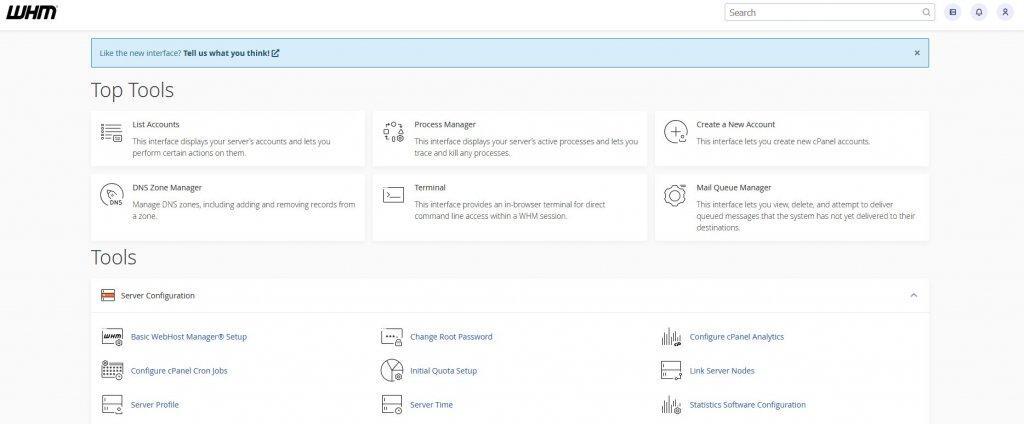Open Server Profile link
The width and height of the screenshot is (1024, 424).
pos(155,404)
